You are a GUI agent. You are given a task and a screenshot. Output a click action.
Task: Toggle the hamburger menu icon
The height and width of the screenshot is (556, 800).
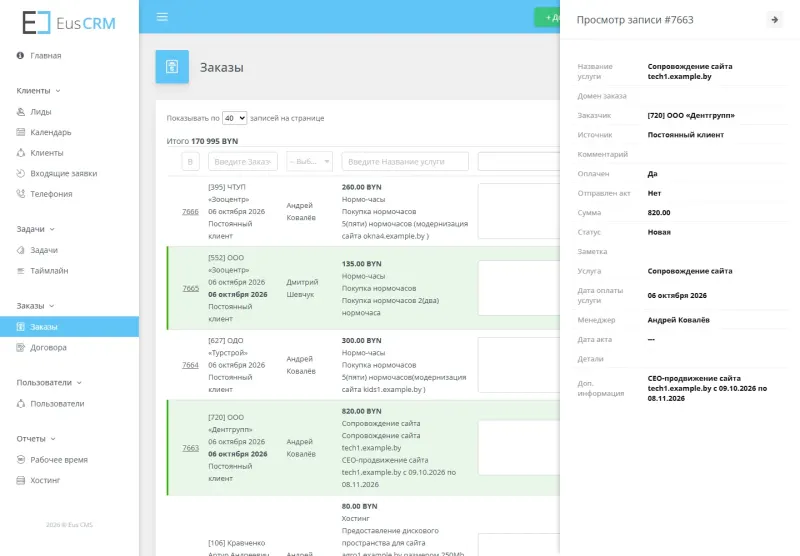(162, 17)
